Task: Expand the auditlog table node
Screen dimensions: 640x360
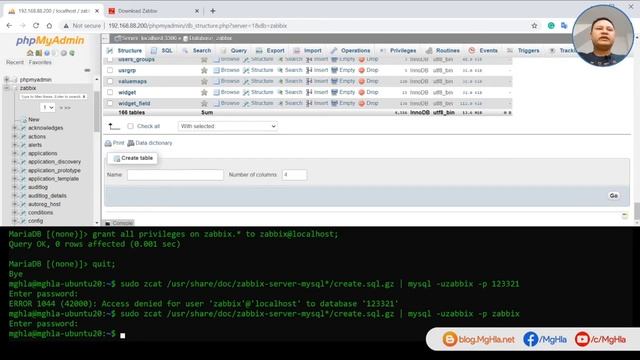Action: [x=15, y=187]
